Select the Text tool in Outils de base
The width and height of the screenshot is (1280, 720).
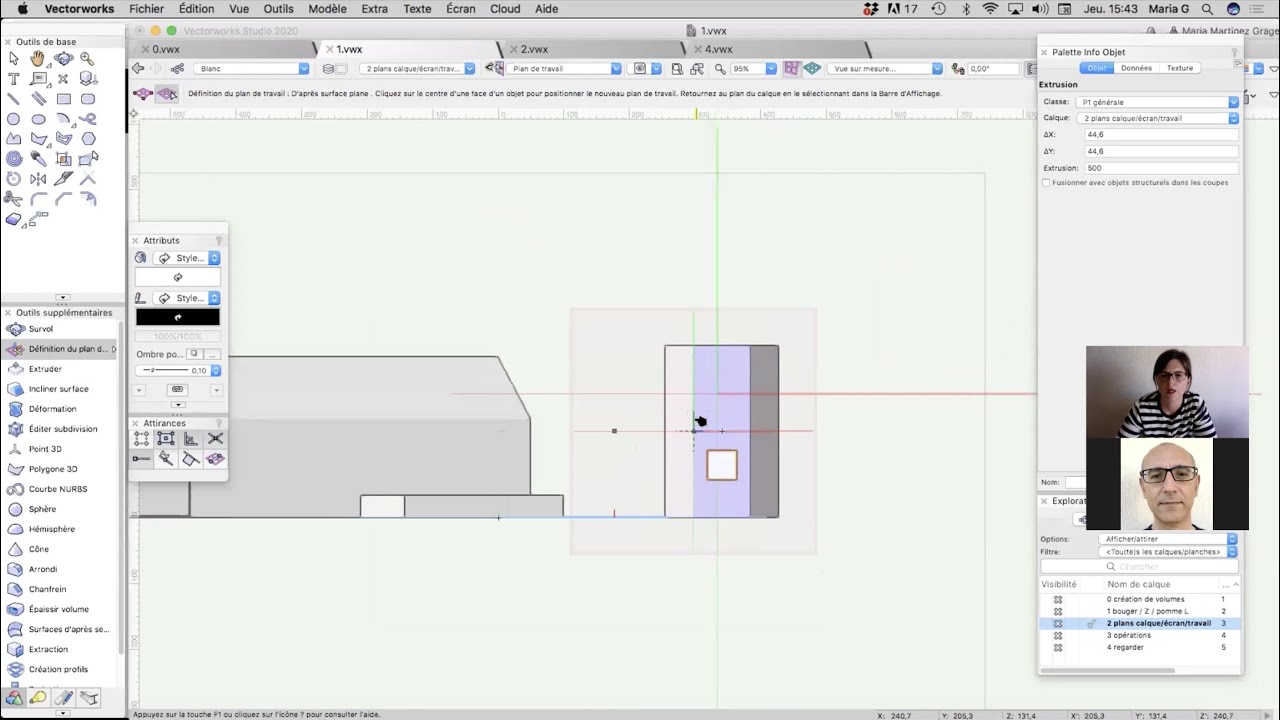(13, 79)
